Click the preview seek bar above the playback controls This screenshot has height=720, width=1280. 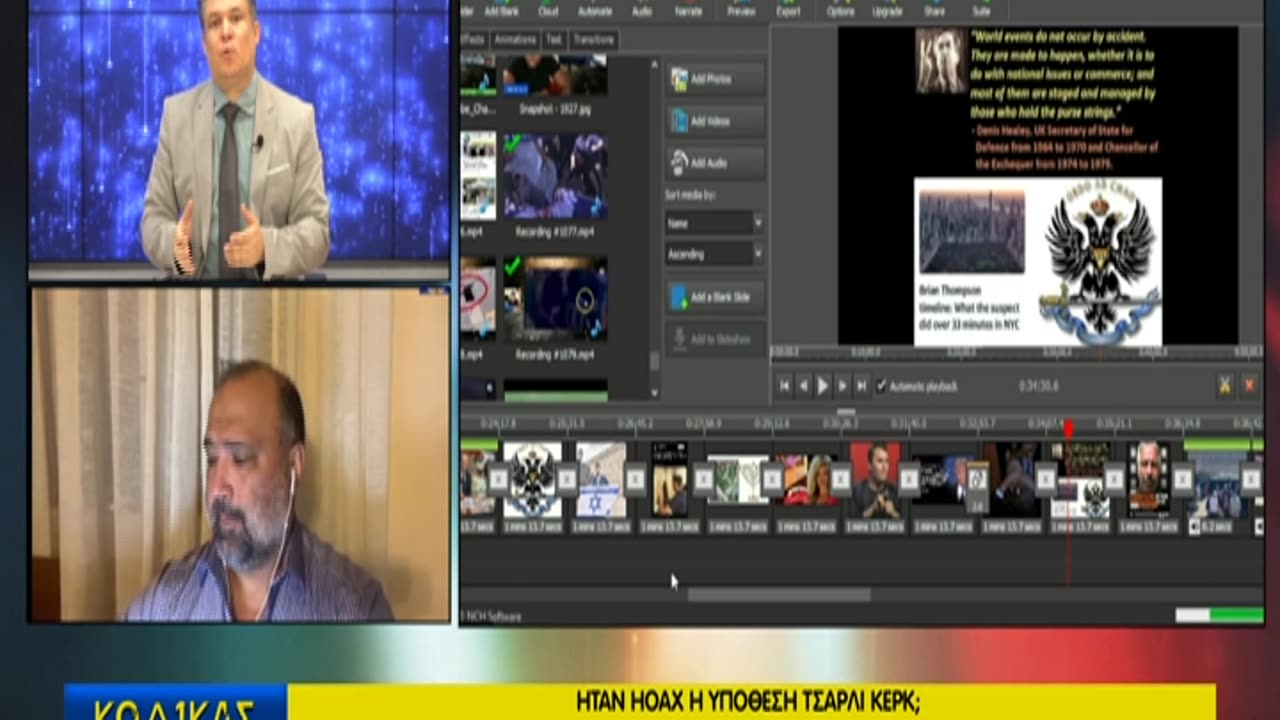1017,353
